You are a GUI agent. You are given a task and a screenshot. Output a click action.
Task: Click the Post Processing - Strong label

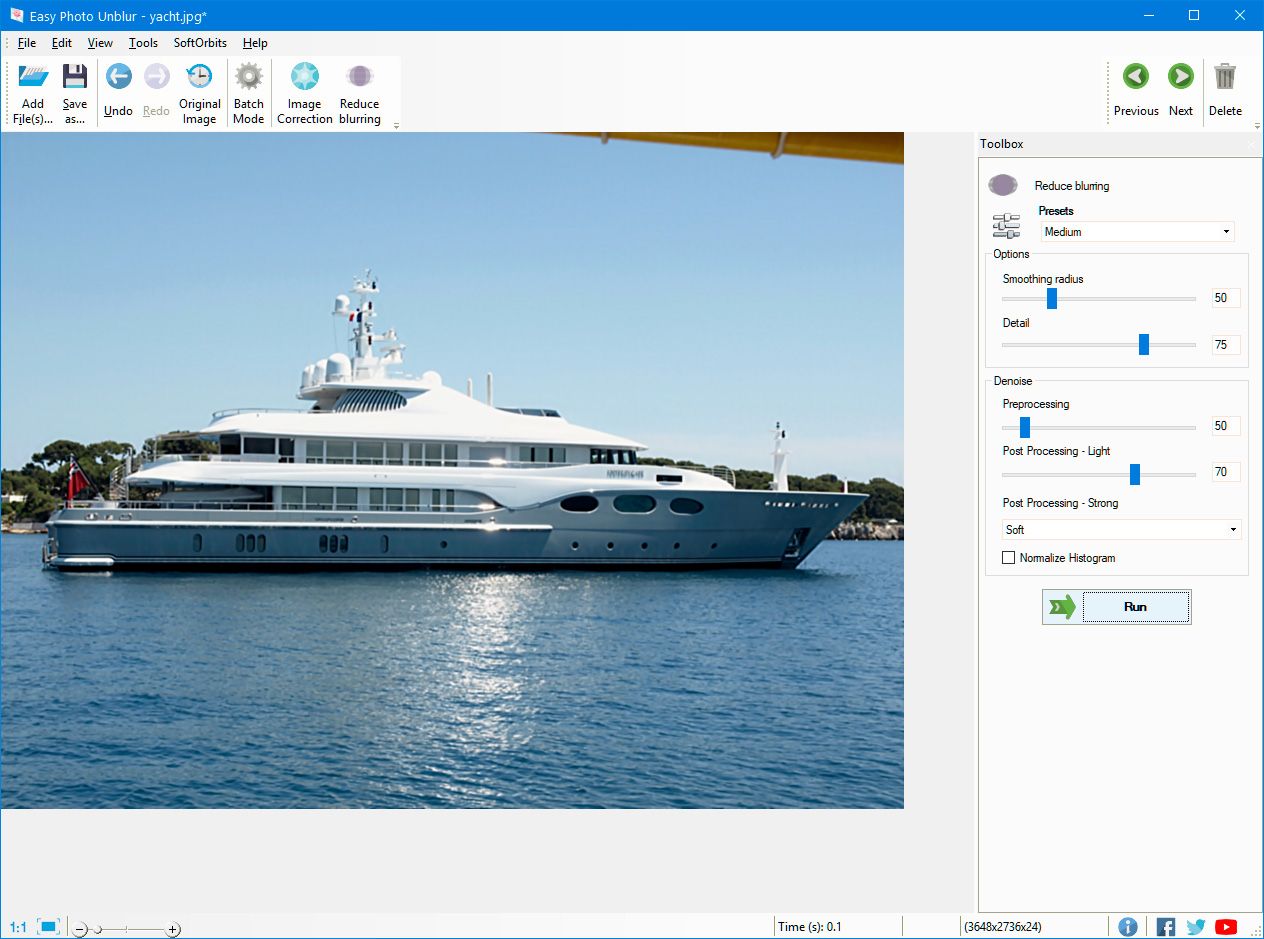pos(1060,503)
